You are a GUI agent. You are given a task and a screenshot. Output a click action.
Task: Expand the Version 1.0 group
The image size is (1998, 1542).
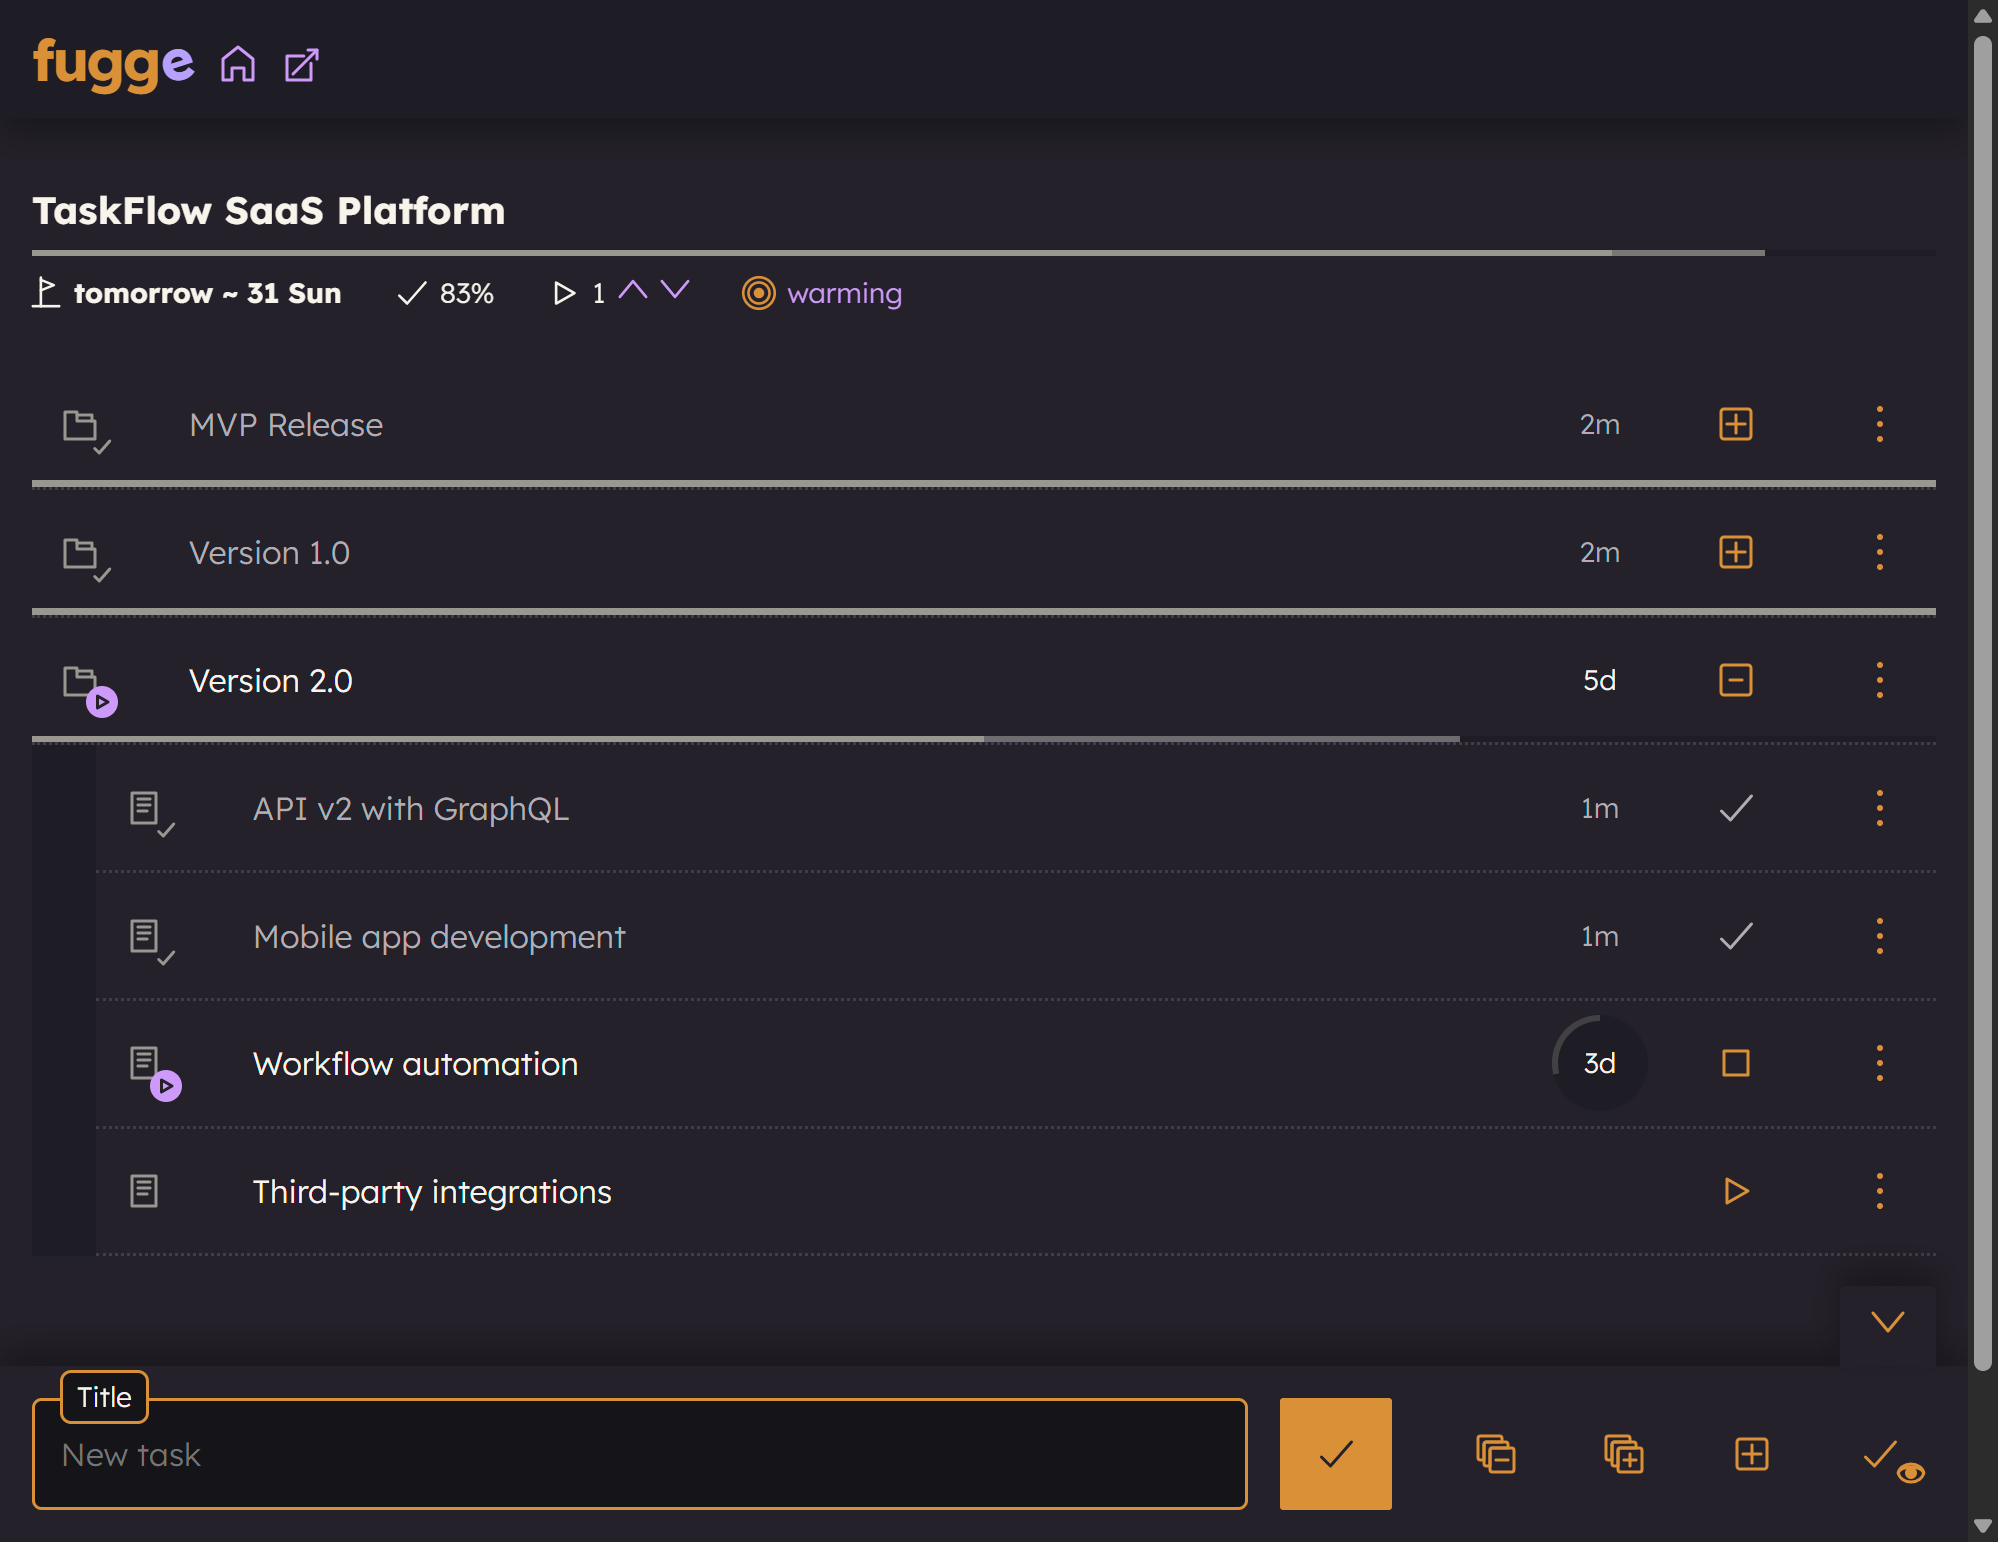pyautogui.click(x=1736, y=552)
